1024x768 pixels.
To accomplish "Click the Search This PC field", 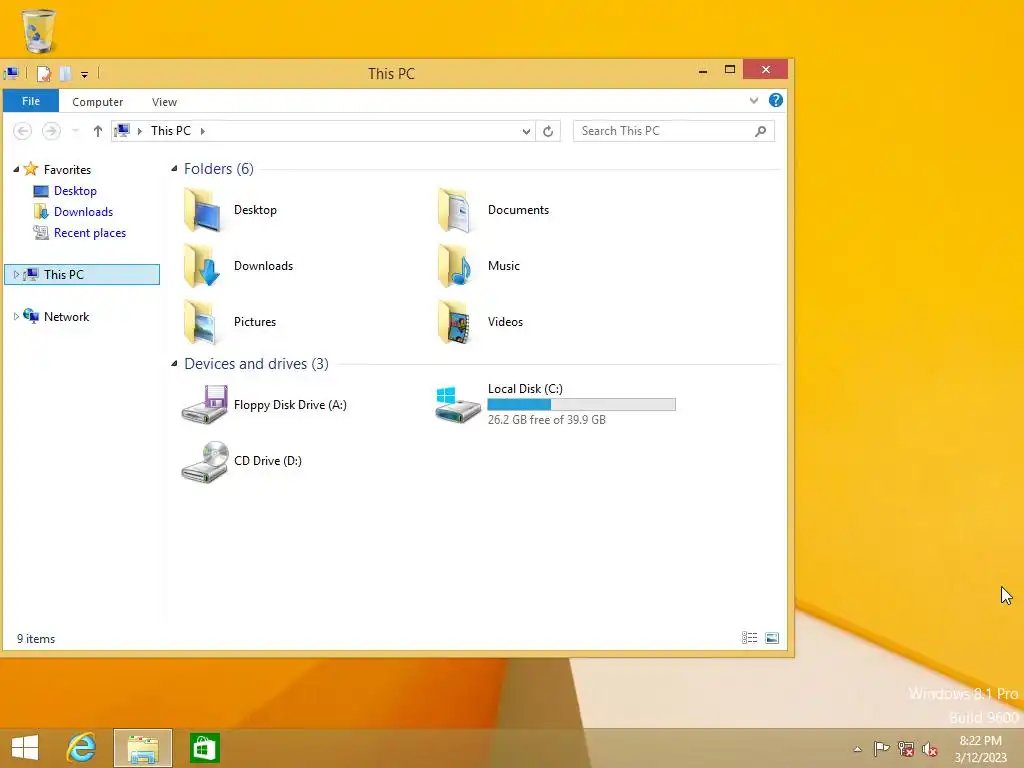I will point(674,131).
